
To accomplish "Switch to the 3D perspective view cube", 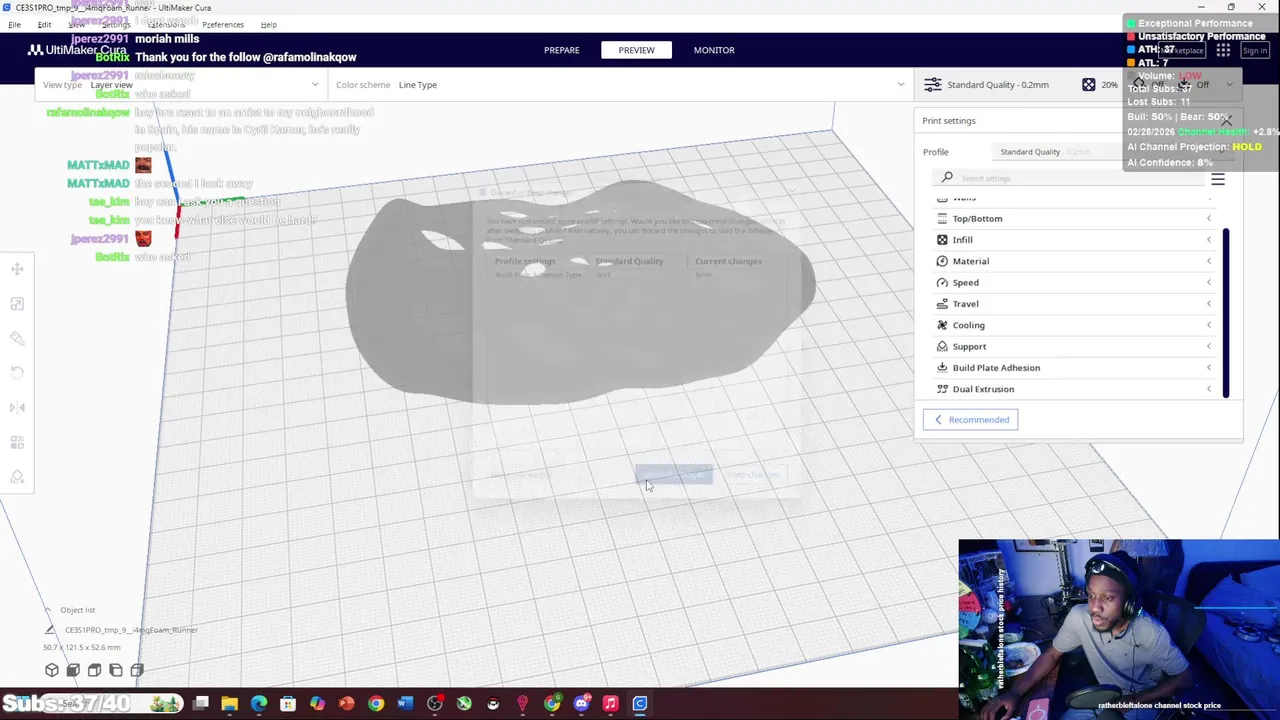I will coord(52,670).
